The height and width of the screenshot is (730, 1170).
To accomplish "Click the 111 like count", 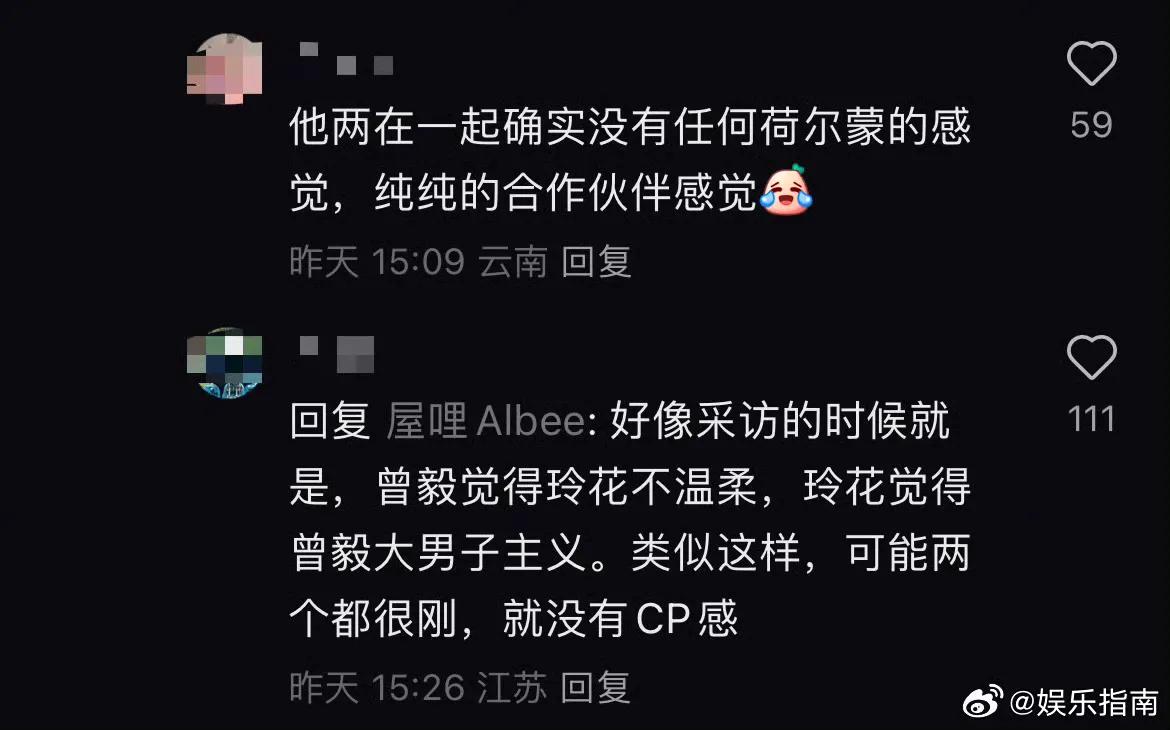I will [1091, 419].
